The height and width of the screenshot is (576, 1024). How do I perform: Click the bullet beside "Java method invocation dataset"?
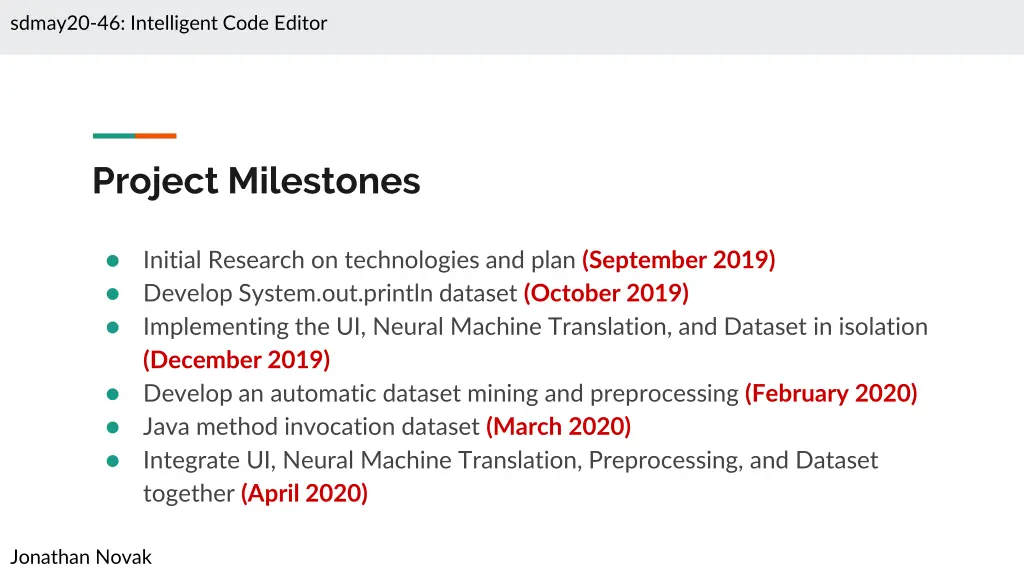[113, 427]
